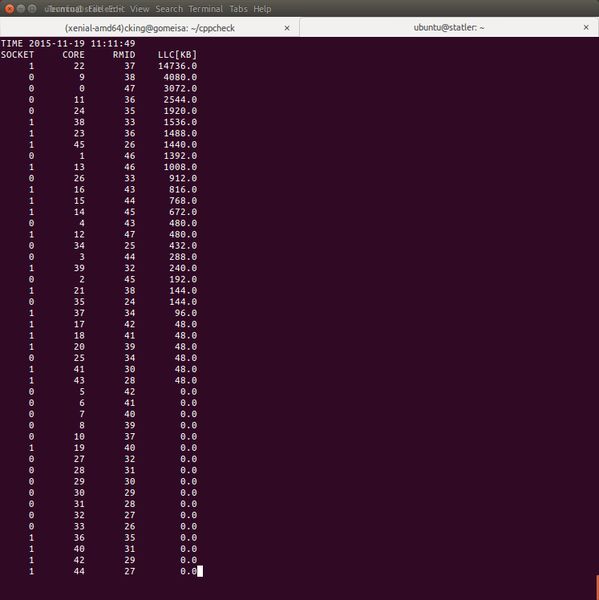The image size is (599, 600).
Task: Close the cppcheck terminal tab
Action: tap(287, 28)
